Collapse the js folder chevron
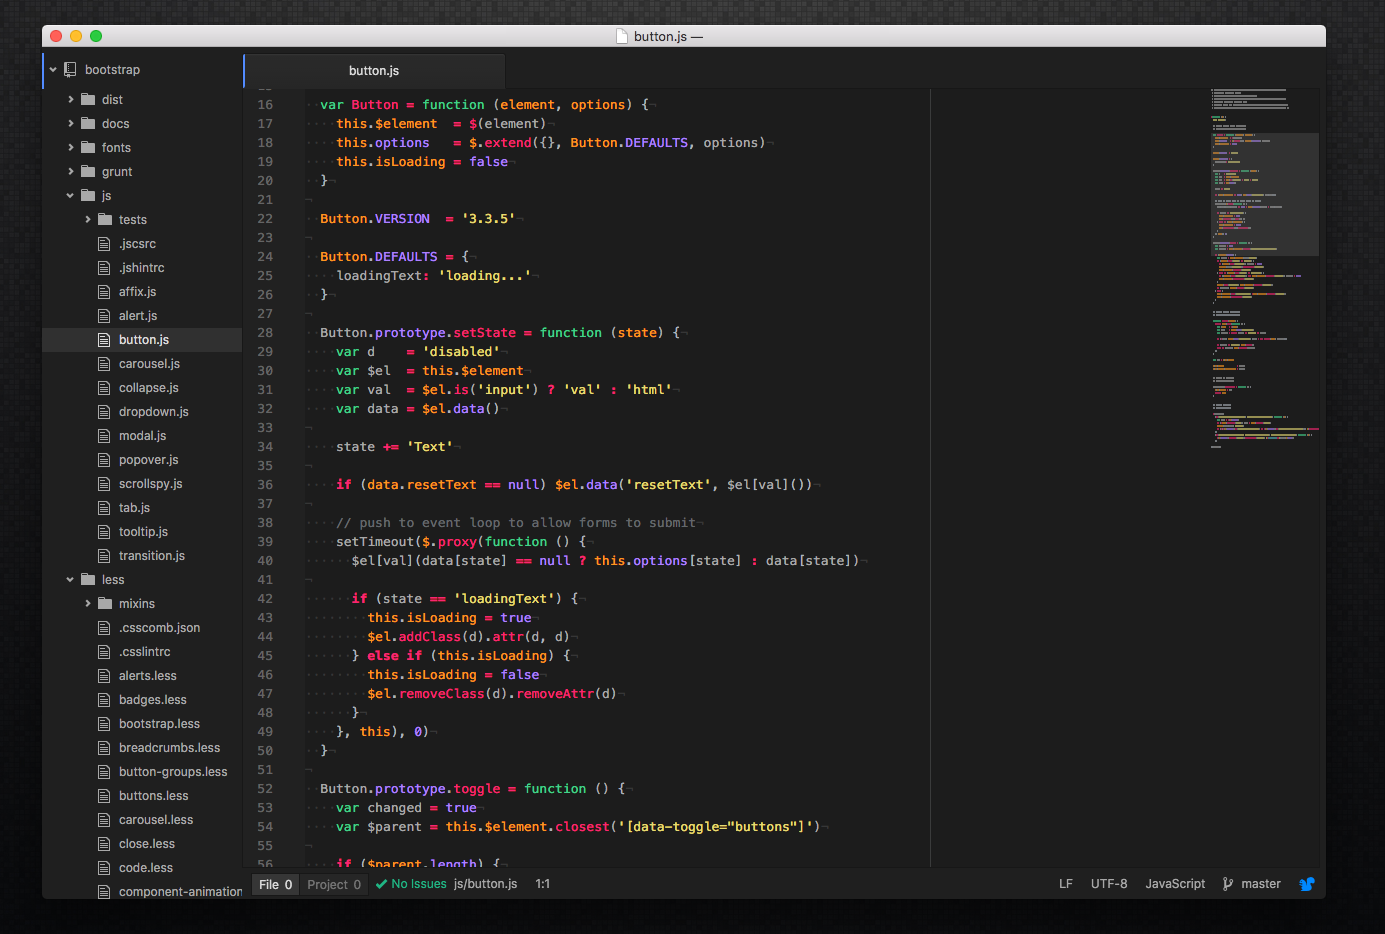Image resolution: width=1385 pixels, height=934 pixels. pos(70,196)
